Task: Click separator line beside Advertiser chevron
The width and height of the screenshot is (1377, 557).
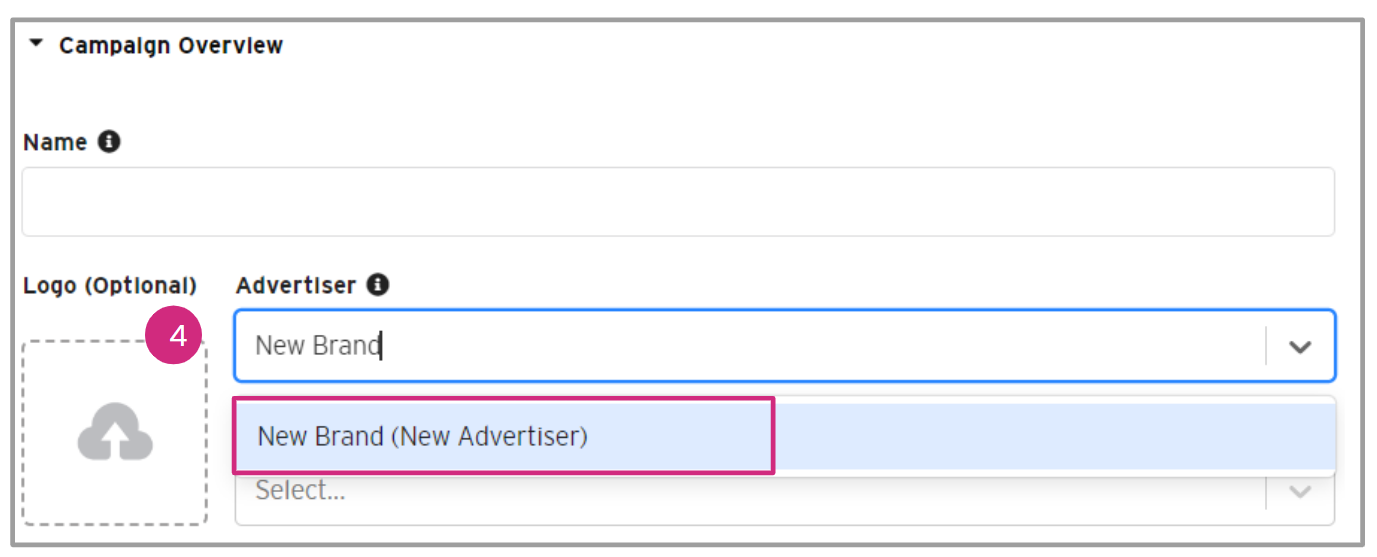Action: (x=1267, y=347)
